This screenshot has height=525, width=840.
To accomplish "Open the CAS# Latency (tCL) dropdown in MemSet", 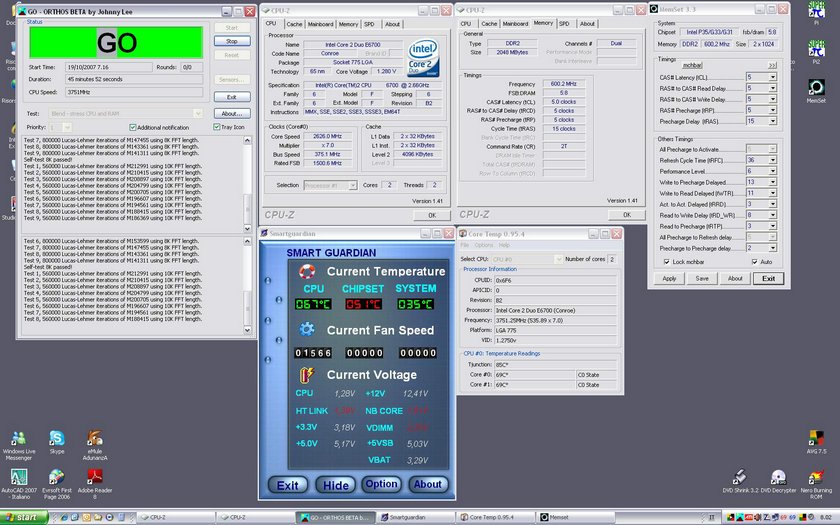I will pyautogui.click(x=772, y=77).
